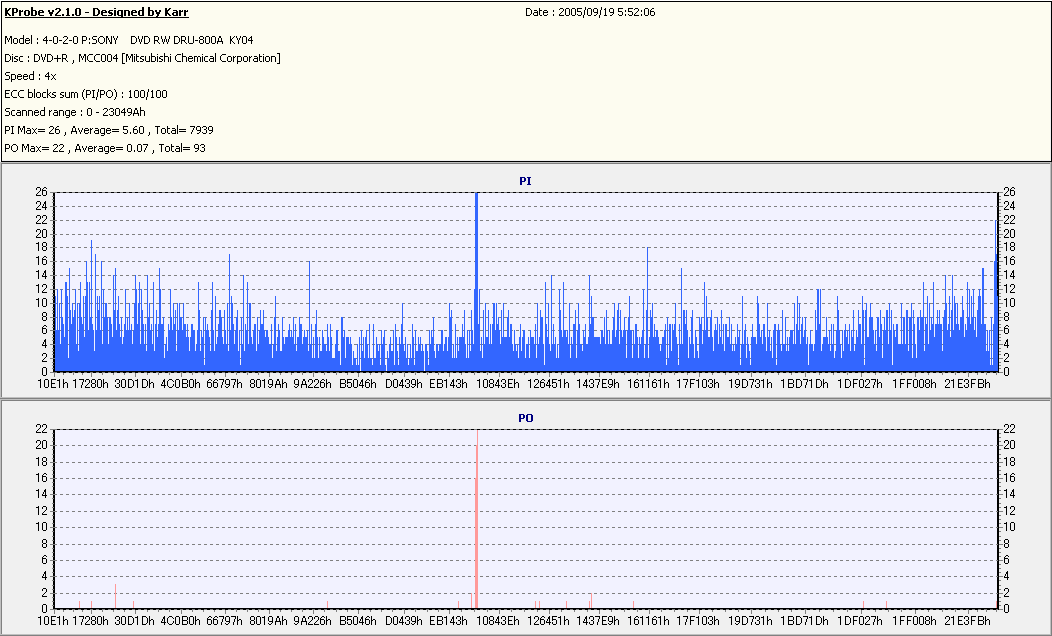Click the tall PO spike reaching 22
Image resolution: width=1052 pixels, height=636 pixels.
(477, 520)
